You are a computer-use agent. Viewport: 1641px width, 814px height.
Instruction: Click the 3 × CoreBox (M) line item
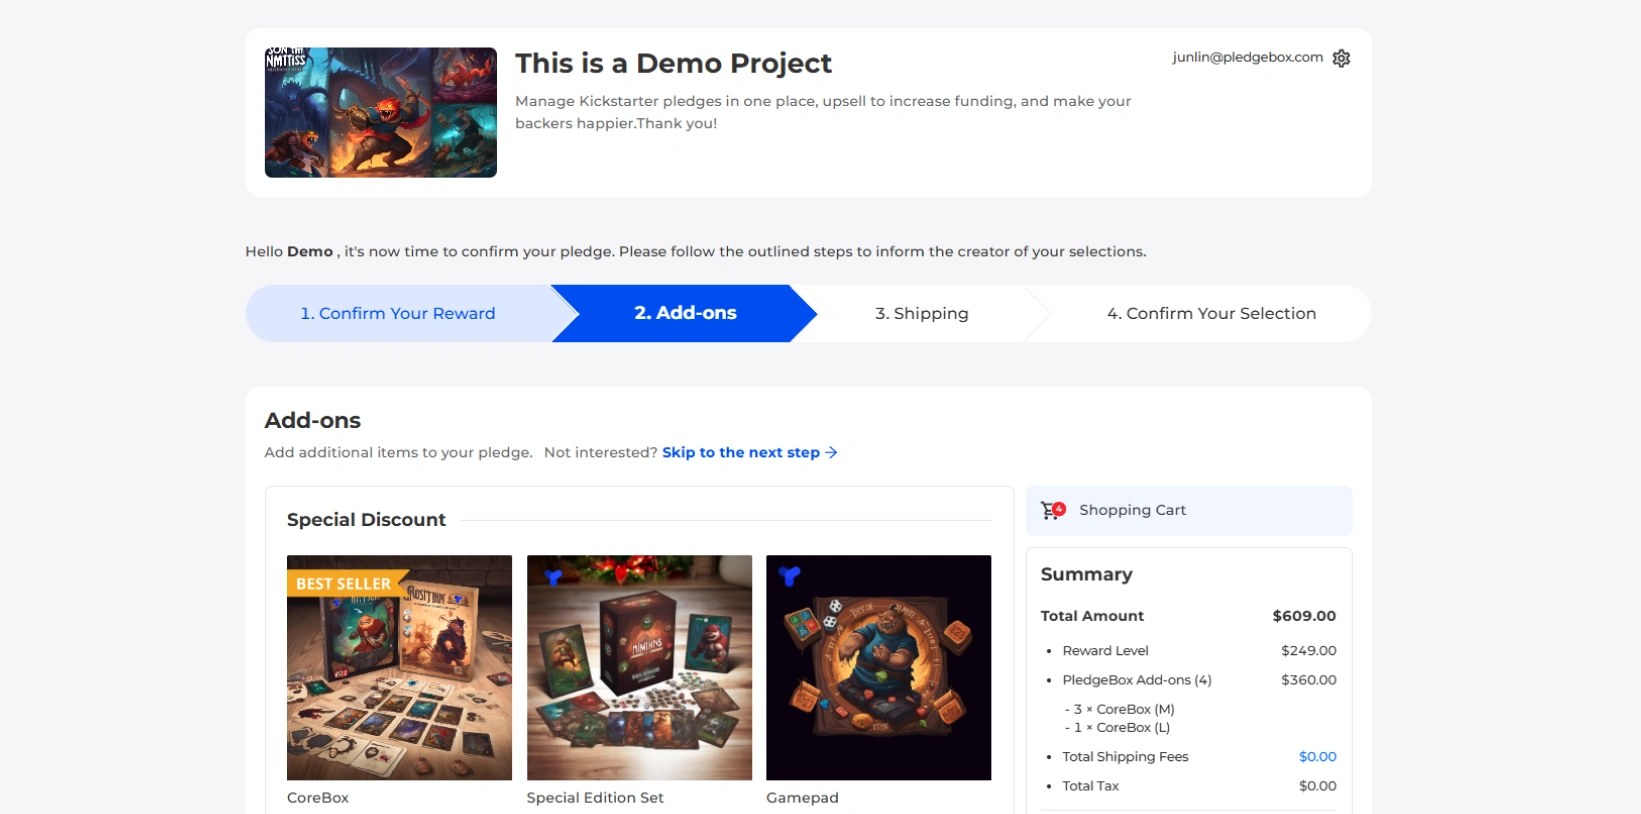(1119, 709)
